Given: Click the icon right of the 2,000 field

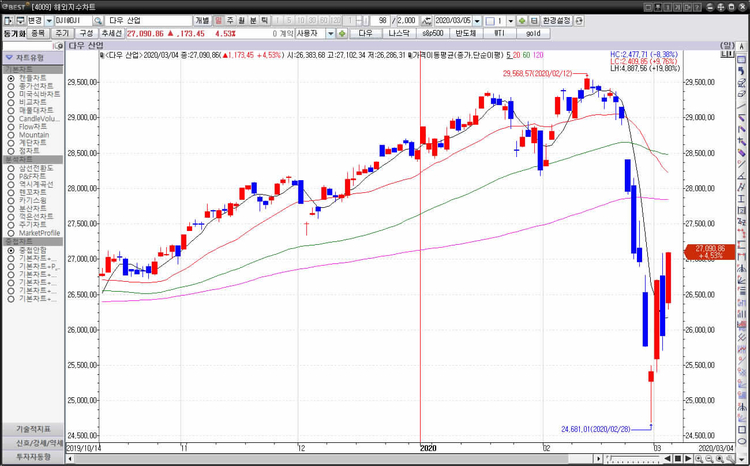Looking at the screenshot, I should pos(426,21).
